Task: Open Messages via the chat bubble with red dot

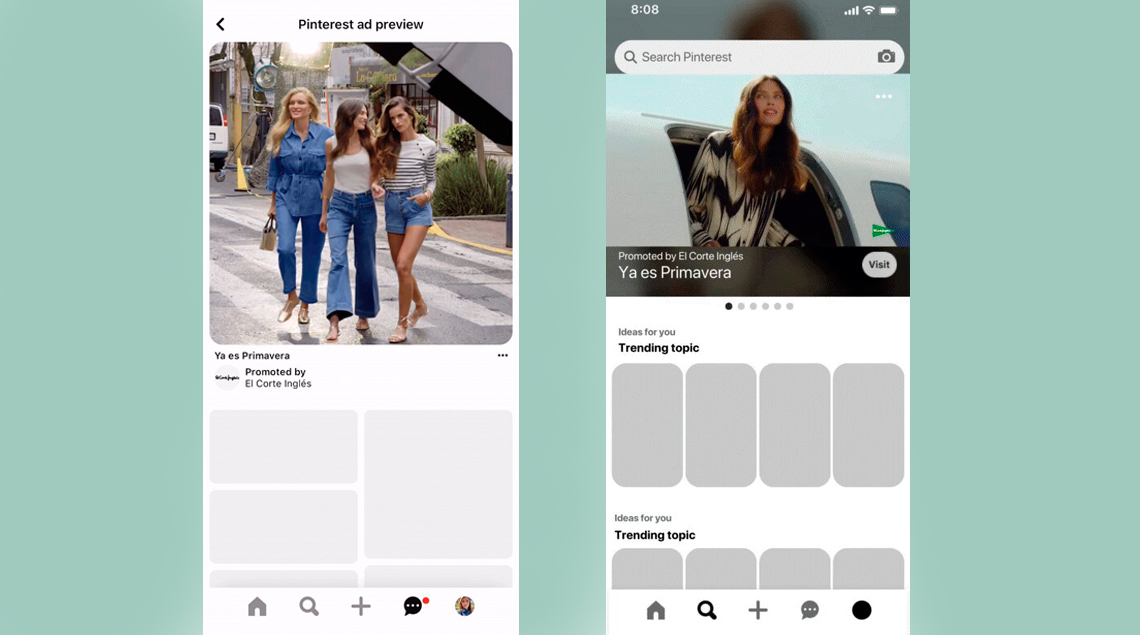Action: [413, 606]
